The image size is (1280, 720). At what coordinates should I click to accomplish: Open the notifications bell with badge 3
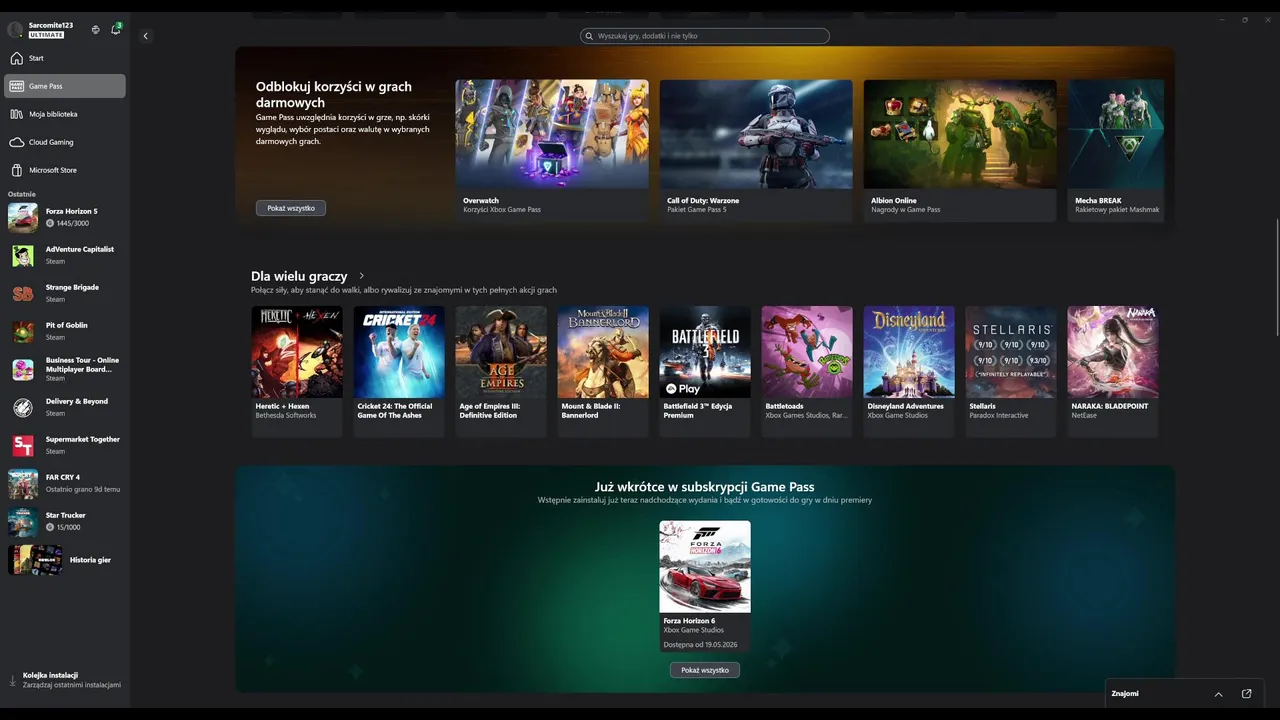pyautogui.click(x=116, y=29)
